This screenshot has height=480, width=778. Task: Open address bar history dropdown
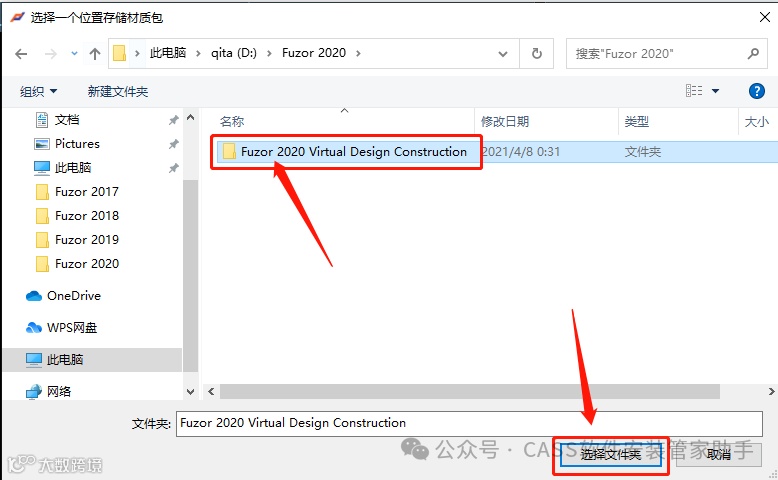pos(503,54)
